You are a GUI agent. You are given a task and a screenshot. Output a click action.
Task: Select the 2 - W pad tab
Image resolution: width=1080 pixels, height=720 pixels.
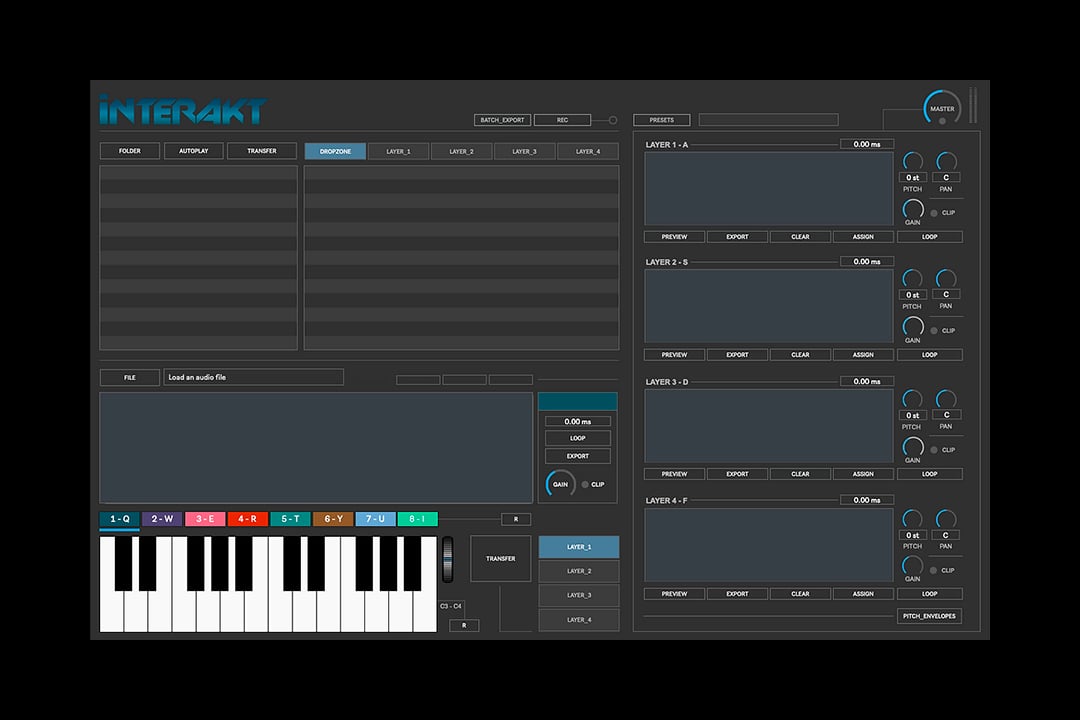pyautogui.click(x=163, y=519)
